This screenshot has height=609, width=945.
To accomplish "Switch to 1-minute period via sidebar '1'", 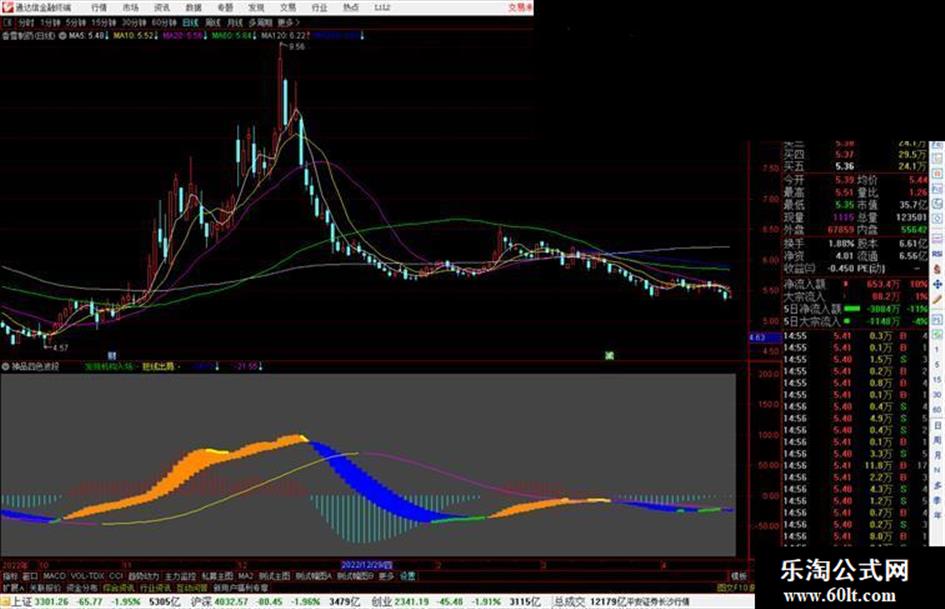I will [937, 350].
